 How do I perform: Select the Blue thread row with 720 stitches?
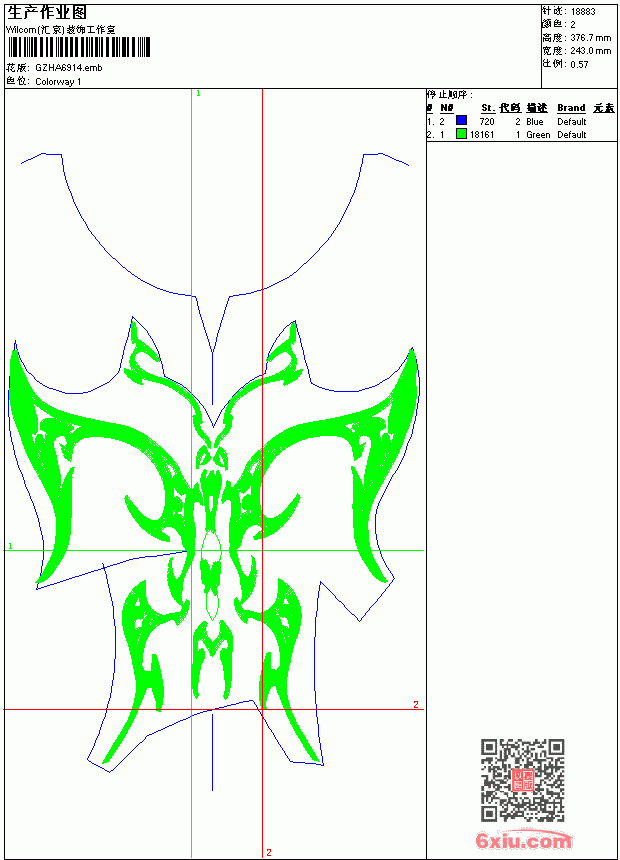[x=521, y=121]
